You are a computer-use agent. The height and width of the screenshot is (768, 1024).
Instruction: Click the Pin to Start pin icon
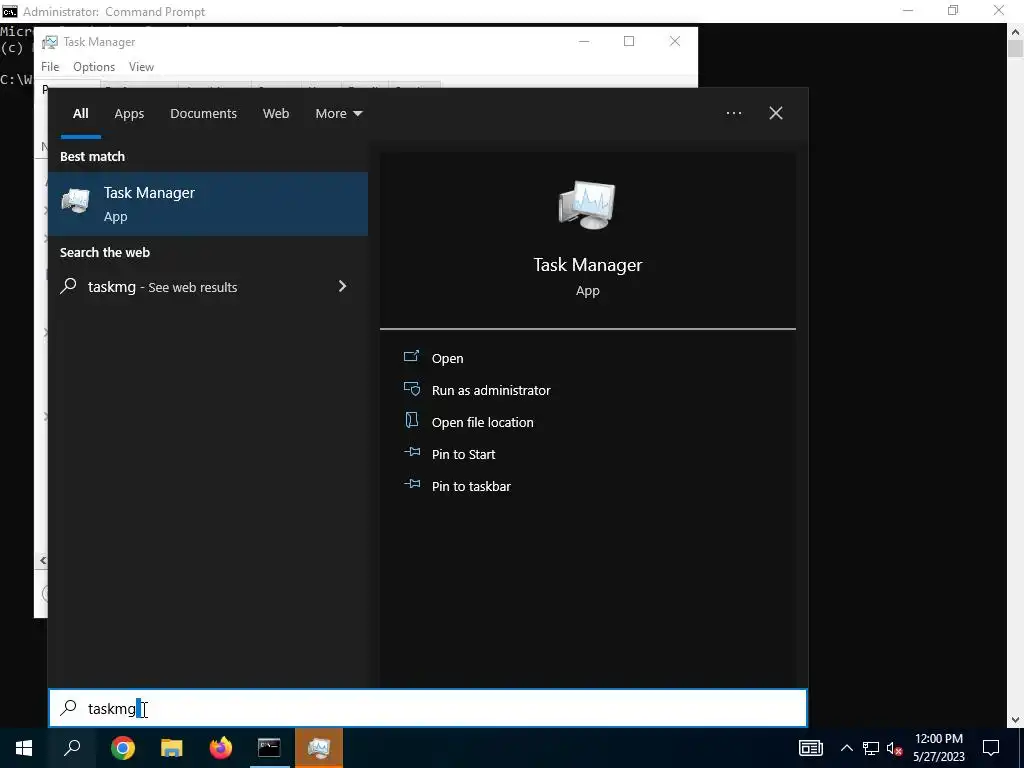(x=412, y=452)
